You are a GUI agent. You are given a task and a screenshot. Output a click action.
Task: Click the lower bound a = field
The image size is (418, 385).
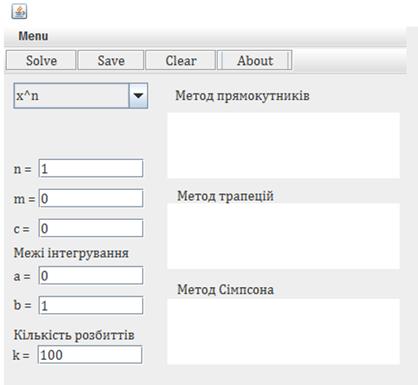tap(91, 275)
